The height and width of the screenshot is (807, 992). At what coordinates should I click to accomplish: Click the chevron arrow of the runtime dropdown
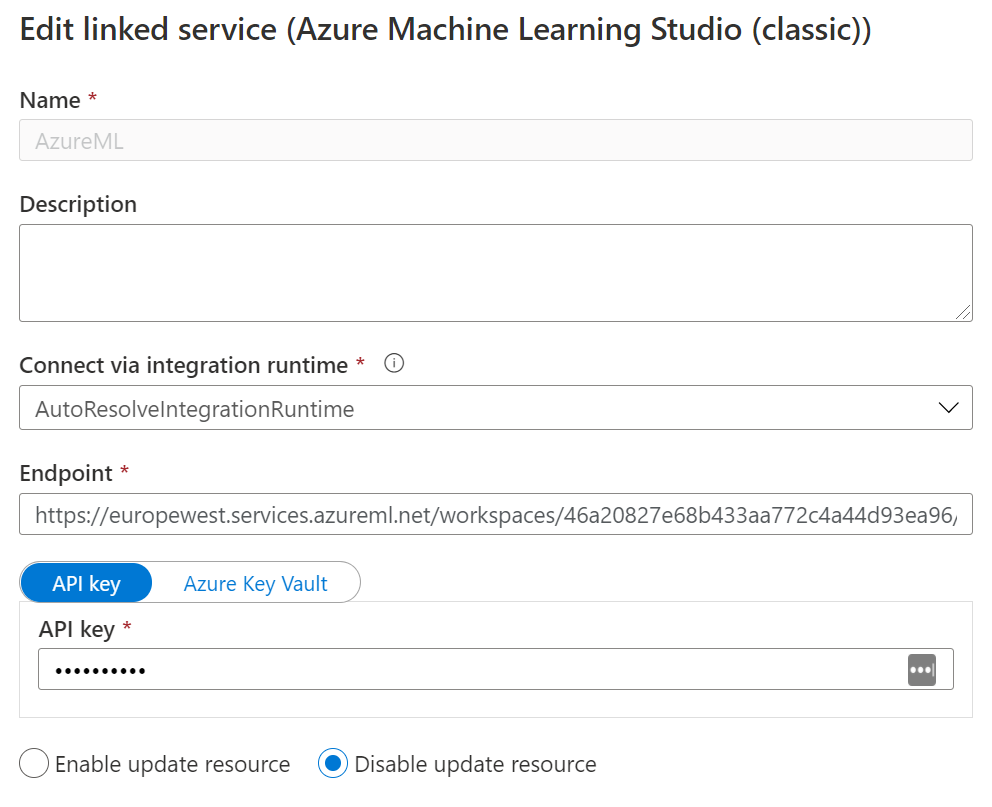(x=948, y=408)
